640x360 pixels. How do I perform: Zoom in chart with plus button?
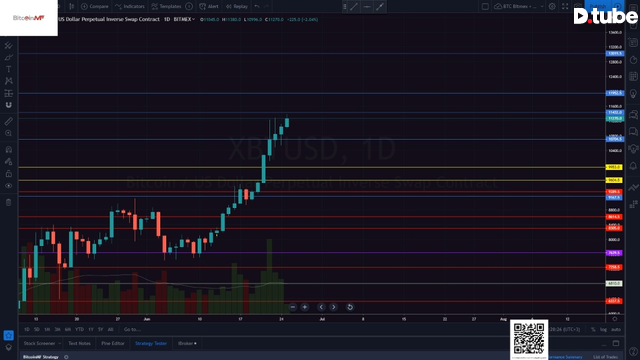pyautogui.click(x=305, y=307)
